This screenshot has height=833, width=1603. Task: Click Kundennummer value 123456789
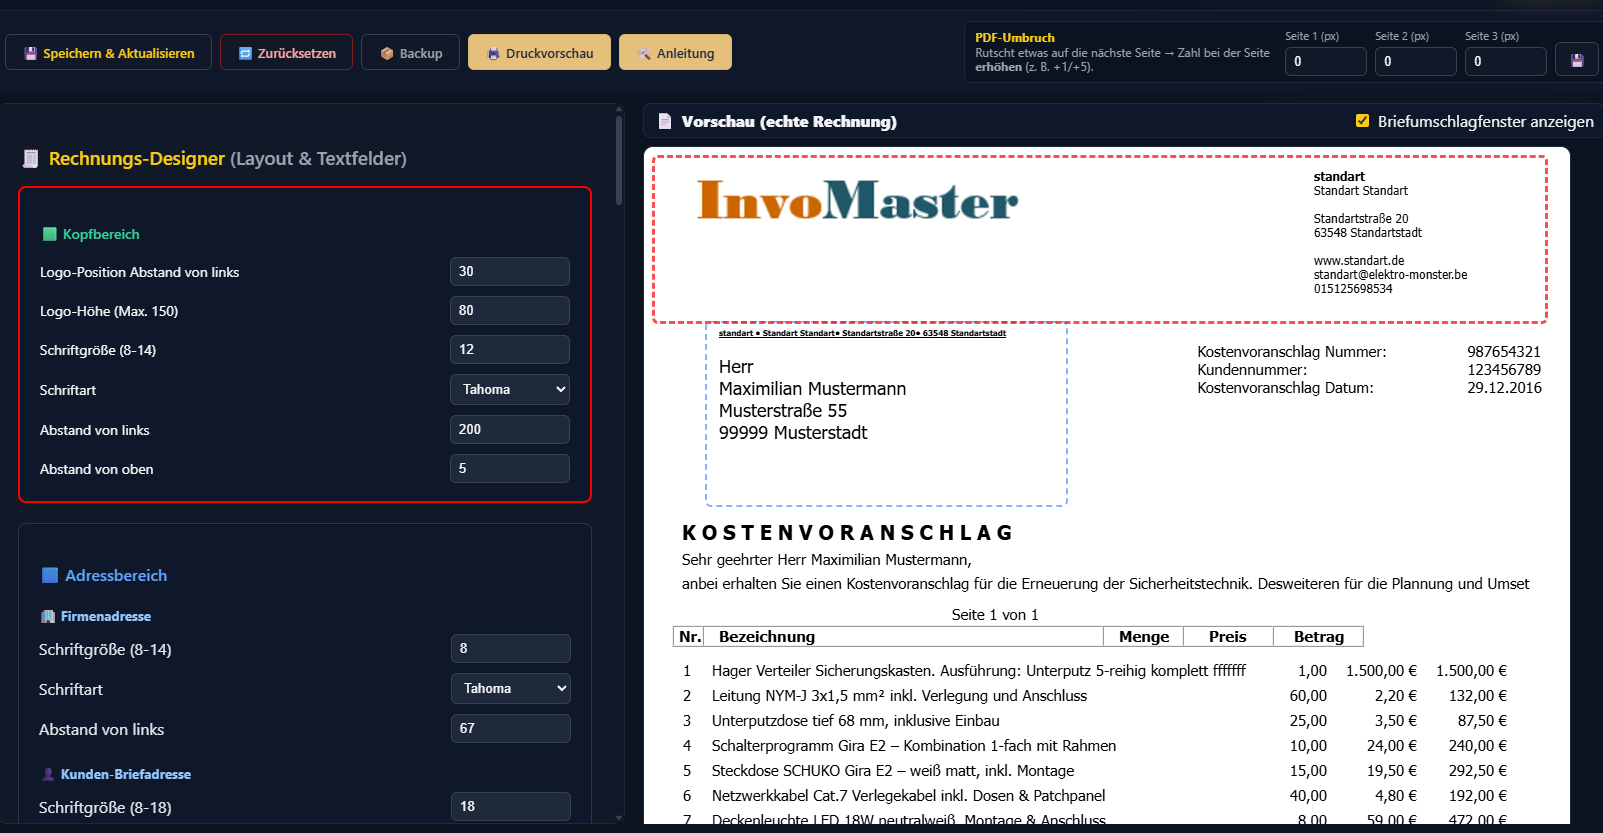(1504, 370)
